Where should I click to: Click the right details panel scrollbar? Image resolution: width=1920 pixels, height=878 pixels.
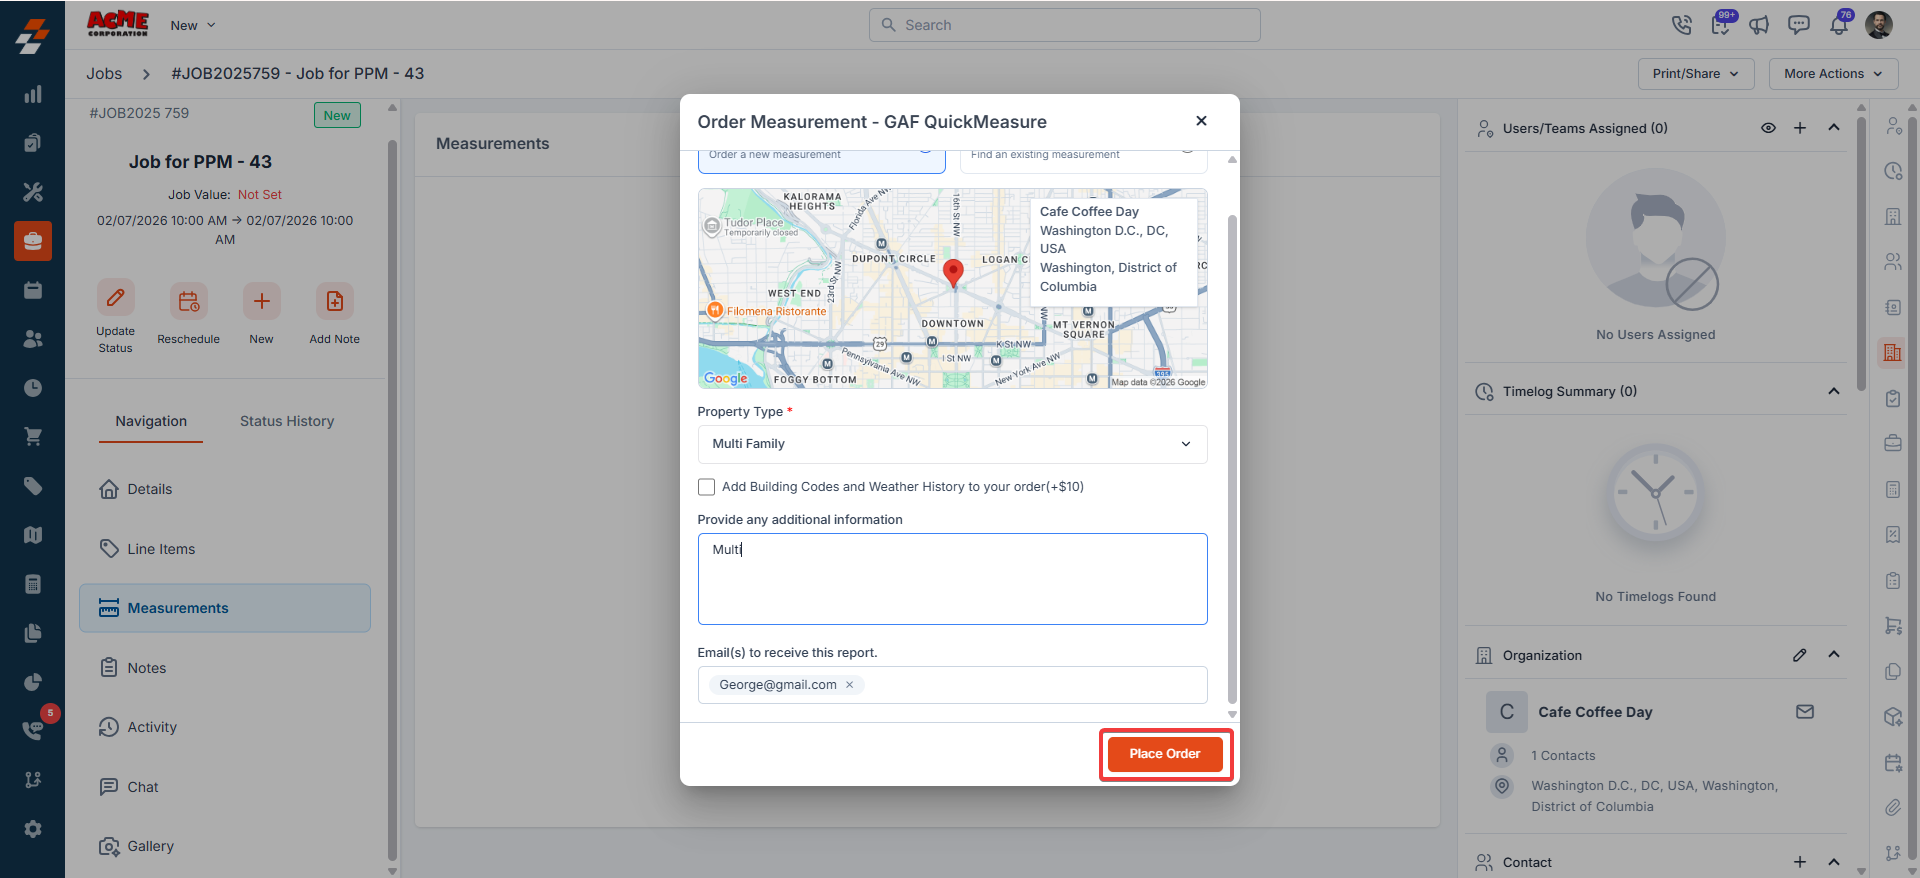(x=1861, y=255)
